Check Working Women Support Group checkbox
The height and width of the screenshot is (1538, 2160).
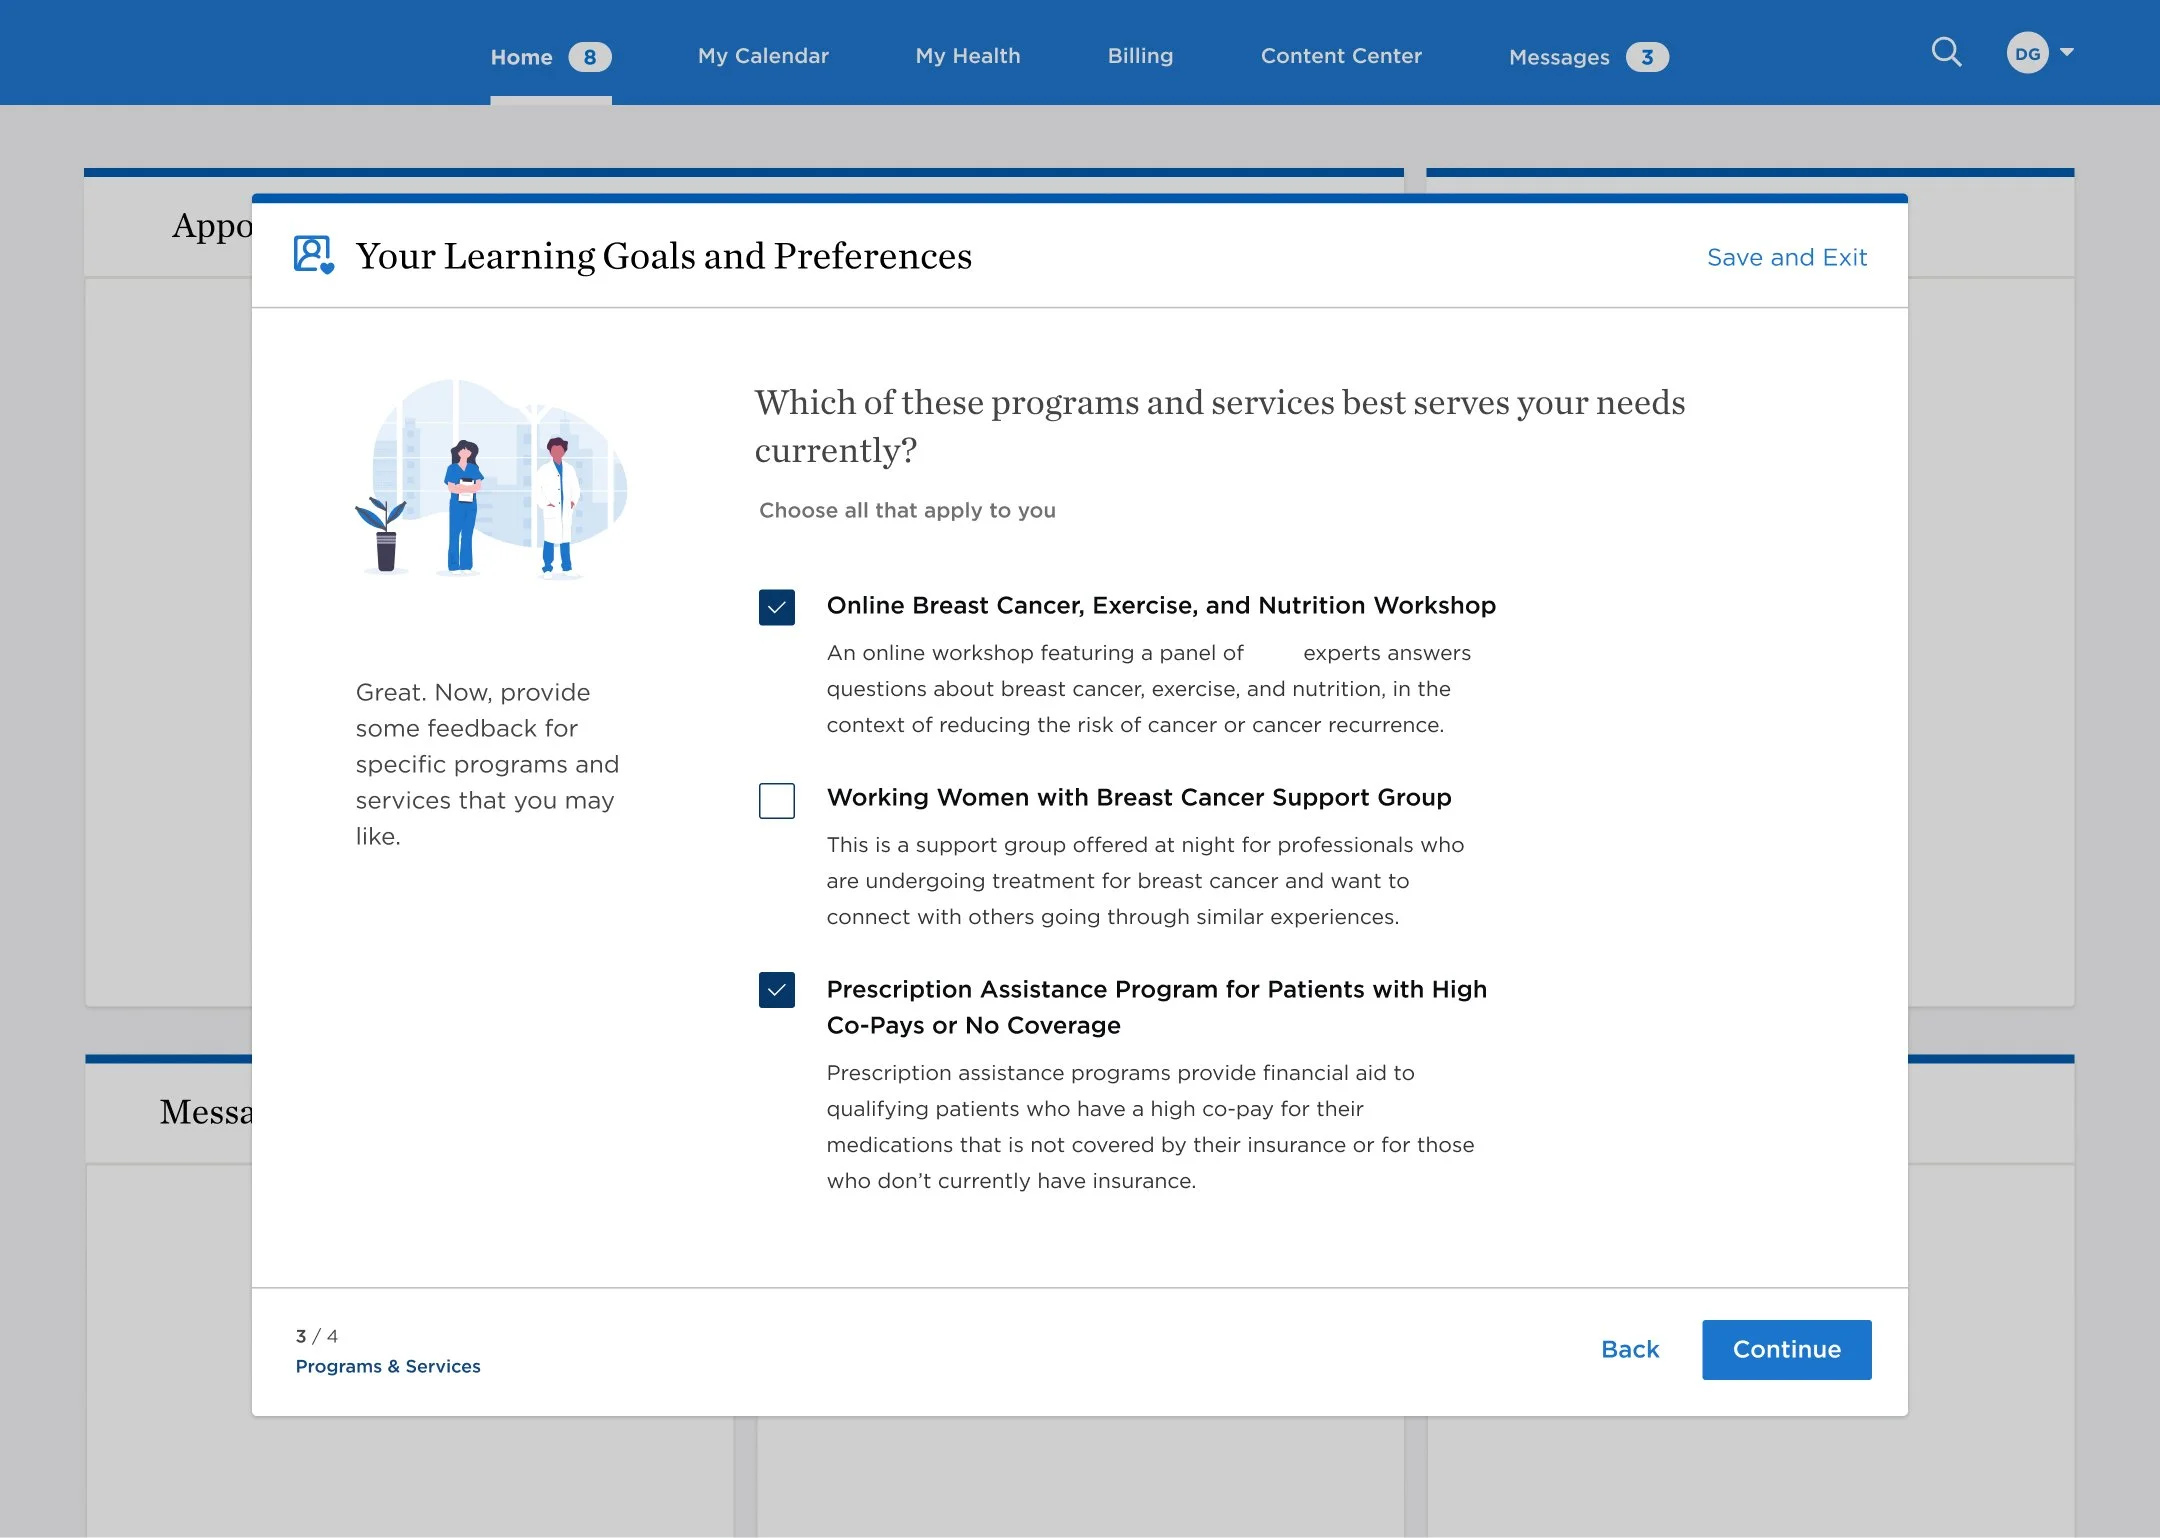click(776, 800)
